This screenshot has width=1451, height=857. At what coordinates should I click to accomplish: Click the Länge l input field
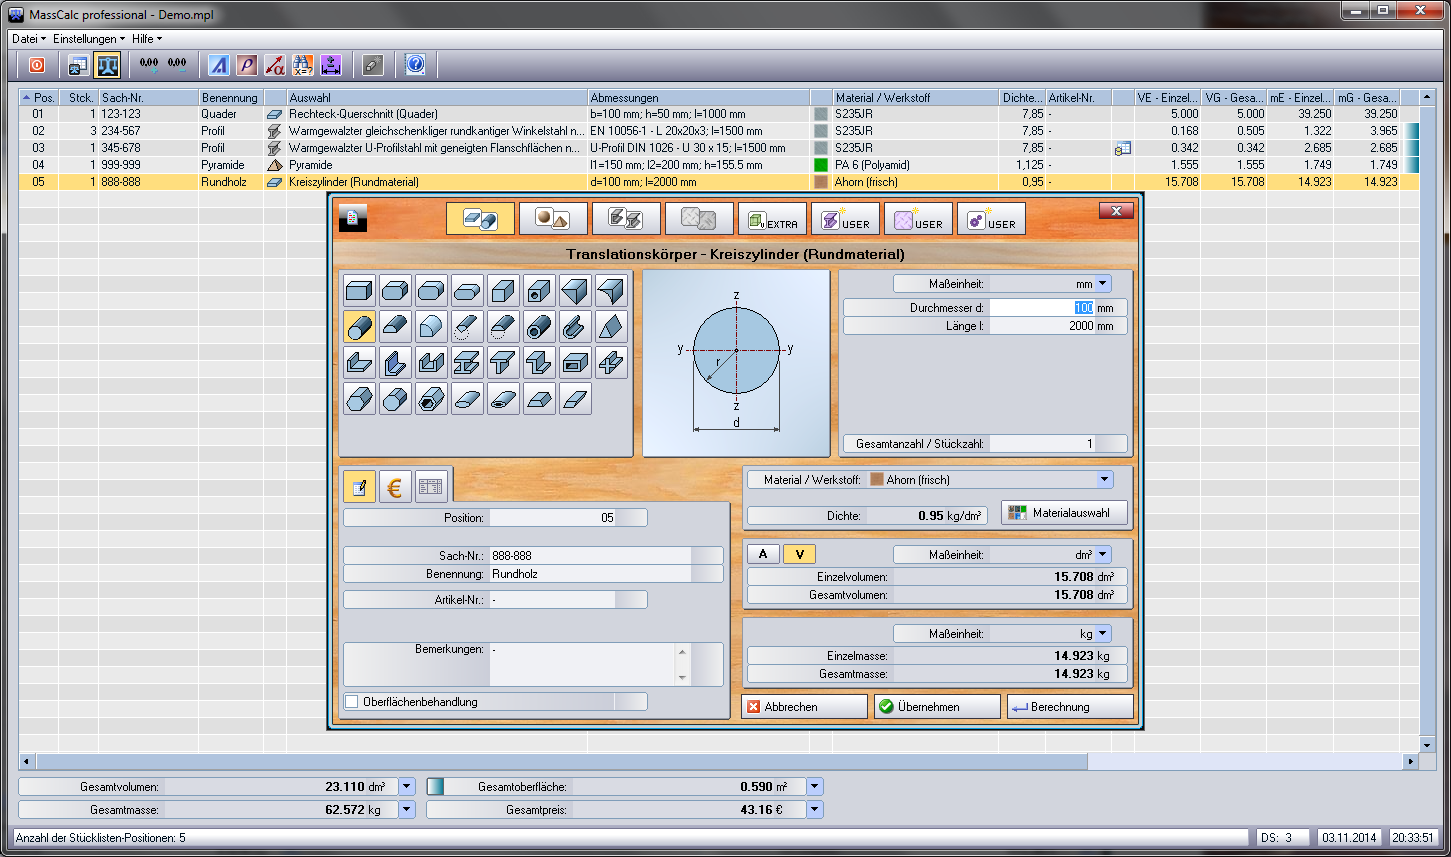click(1042, 326)
